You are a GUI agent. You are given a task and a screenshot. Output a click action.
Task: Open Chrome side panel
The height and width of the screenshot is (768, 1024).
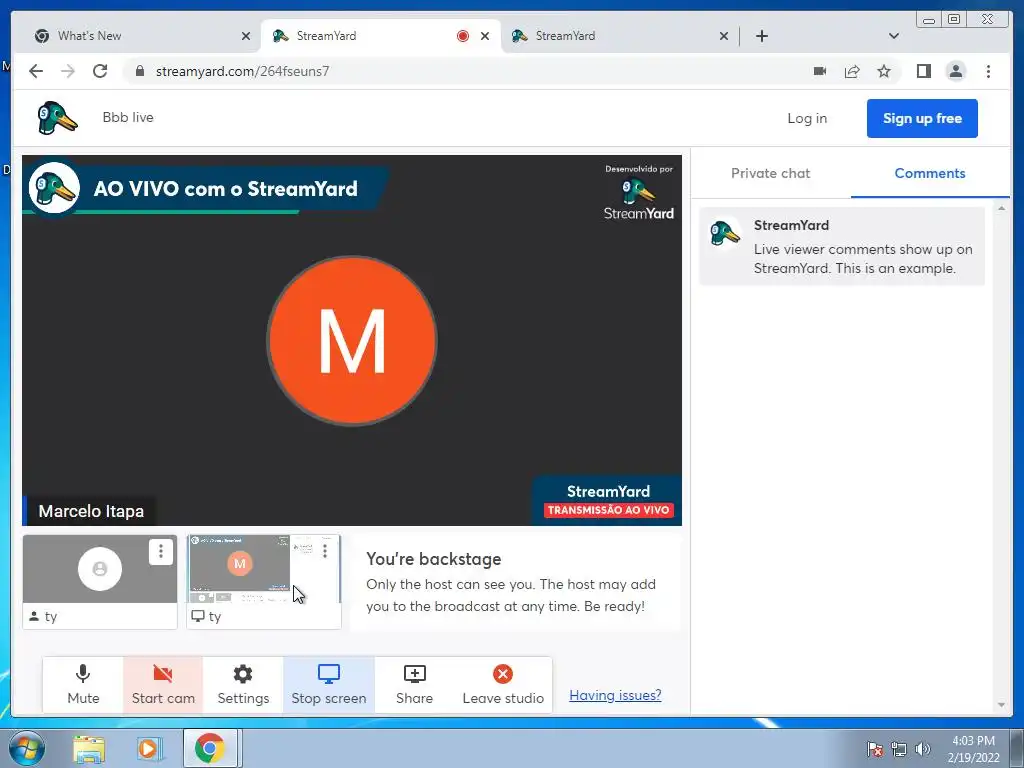(x=923, y=71)
